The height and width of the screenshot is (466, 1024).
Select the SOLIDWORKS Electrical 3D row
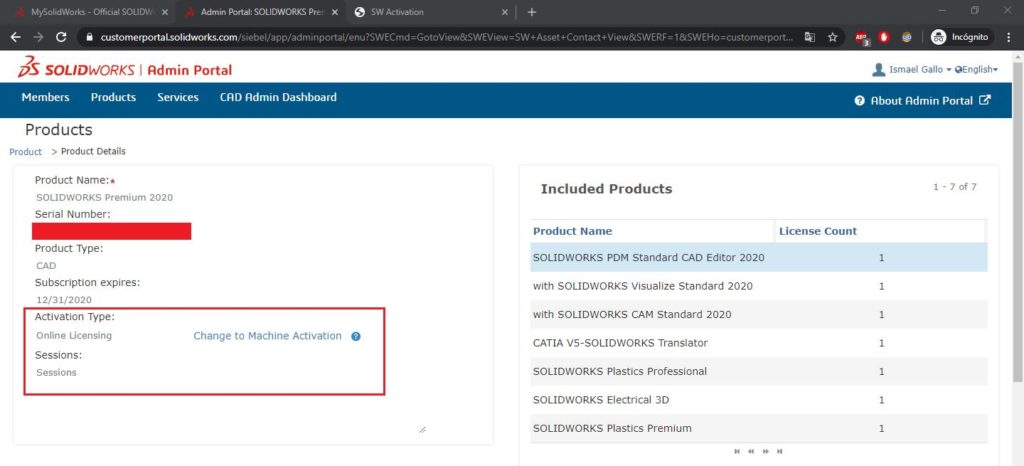tap(759, 399)
